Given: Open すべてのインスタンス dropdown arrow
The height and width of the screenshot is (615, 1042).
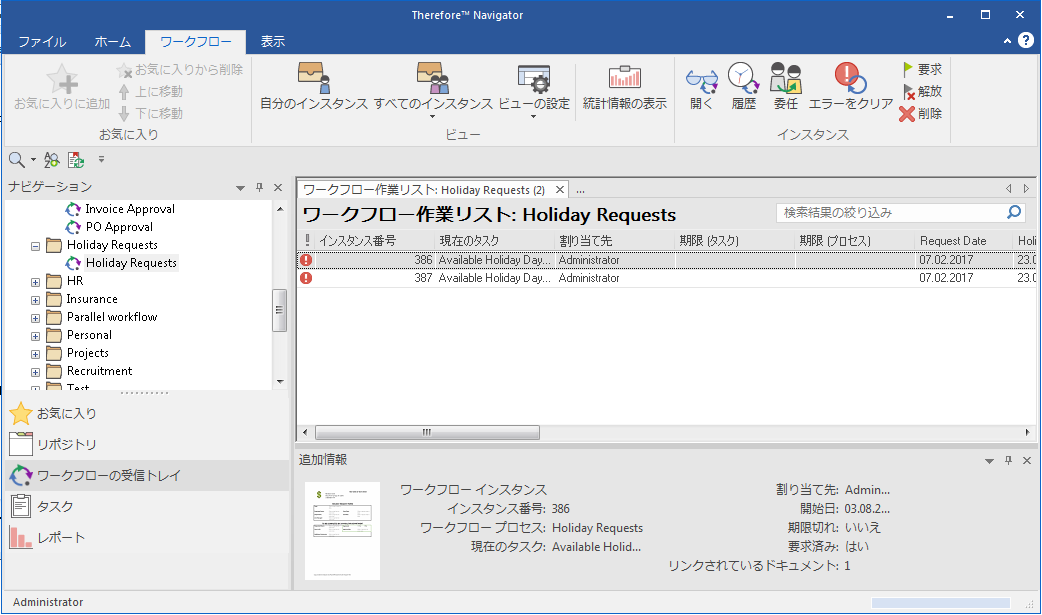Looking at the screenshot, I should pos(433,117).
